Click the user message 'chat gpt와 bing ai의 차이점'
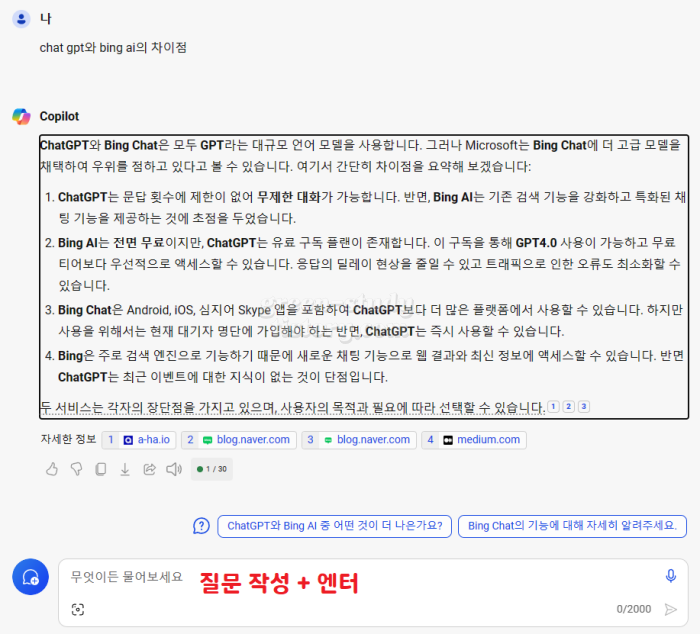The width and height of the screenshot is (700, 634). pyautogui.click(x=113, y=48)
